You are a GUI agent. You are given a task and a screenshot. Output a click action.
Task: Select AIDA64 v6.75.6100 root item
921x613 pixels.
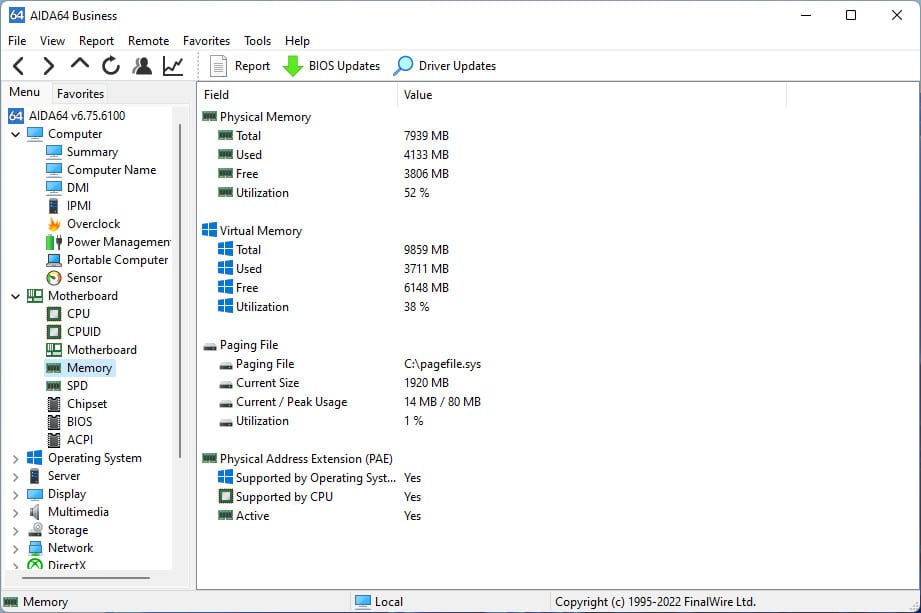pos(66,116)
